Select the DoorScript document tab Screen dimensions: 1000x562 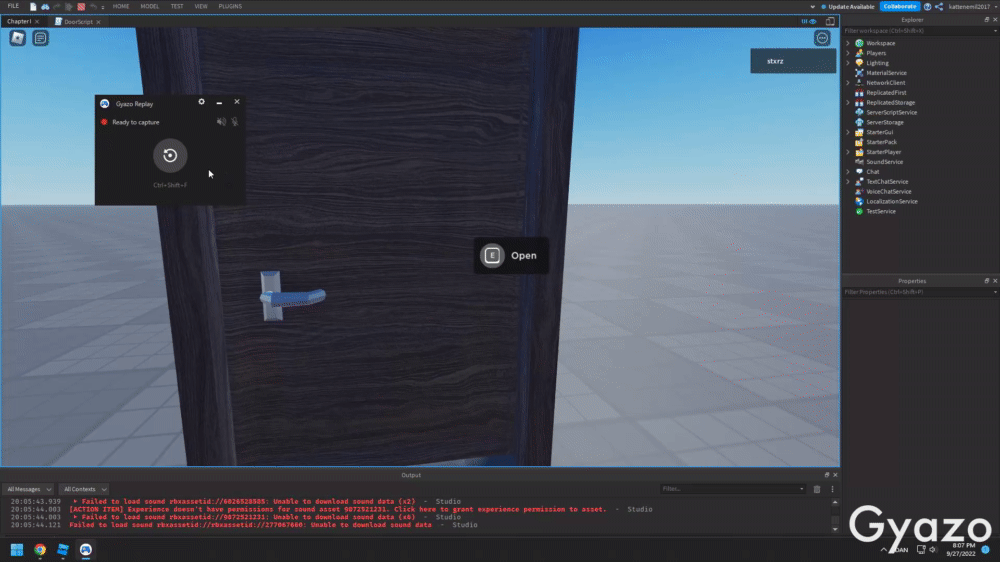click(x=78, y=22)
